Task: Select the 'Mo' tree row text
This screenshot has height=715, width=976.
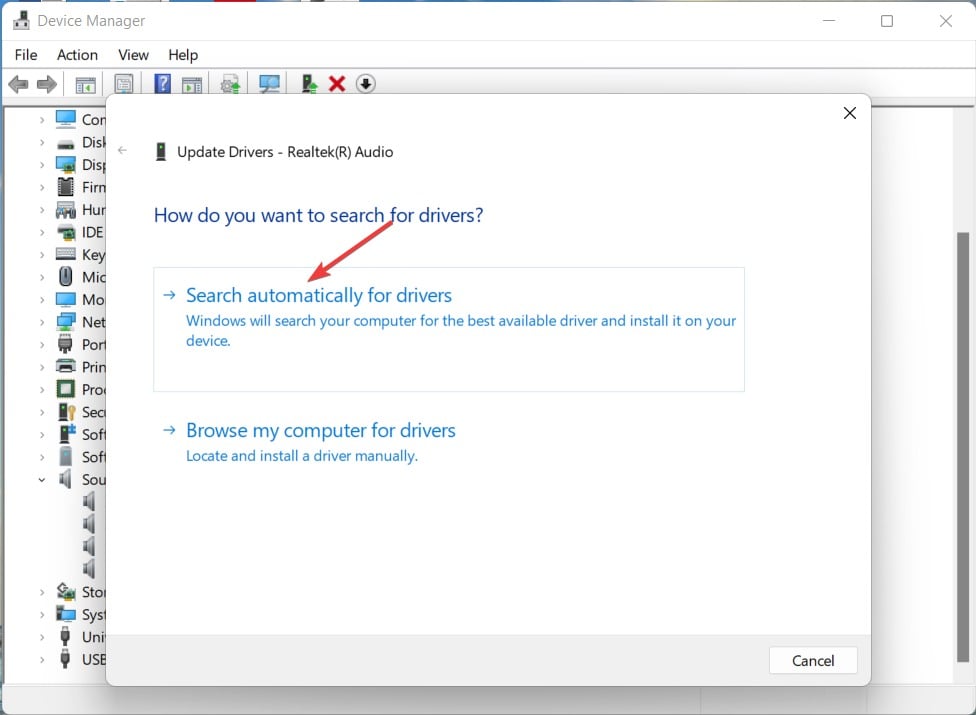Action: point(93,300)
